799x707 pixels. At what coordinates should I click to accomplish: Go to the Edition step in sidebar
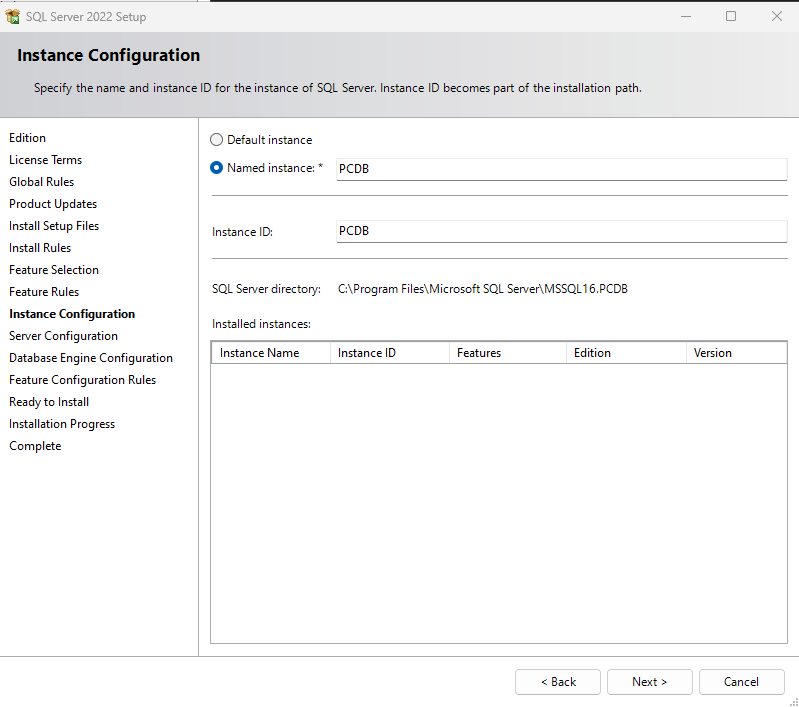[28, 138]
